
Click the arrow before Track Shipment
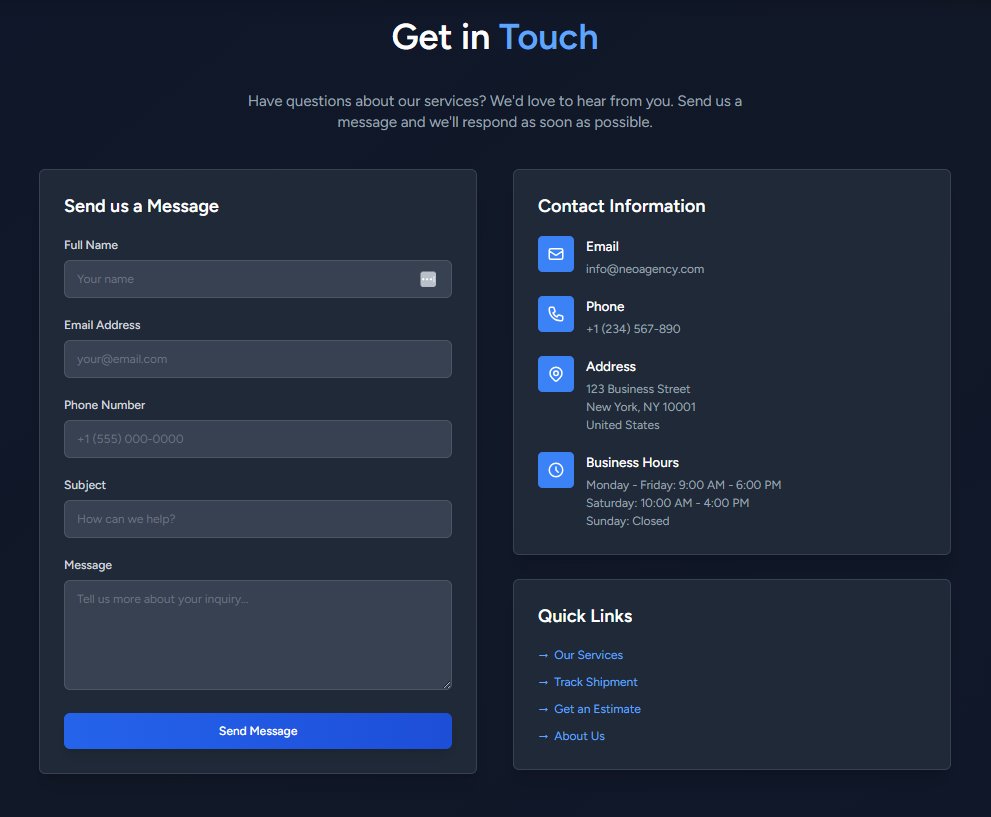(x=543, y=682)
